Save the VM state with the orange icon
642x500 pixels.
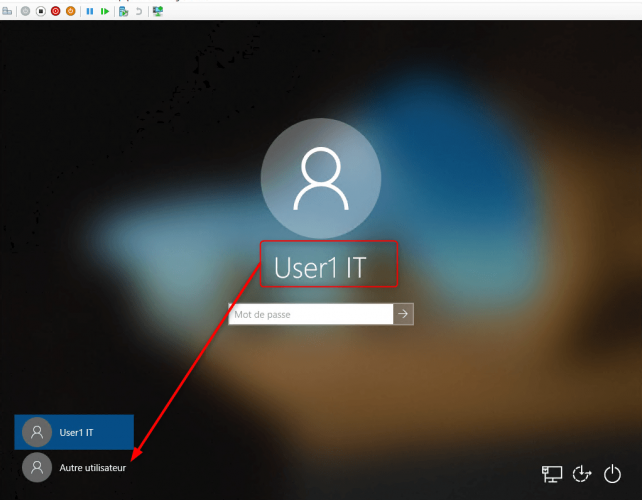(x=70, y=11)
